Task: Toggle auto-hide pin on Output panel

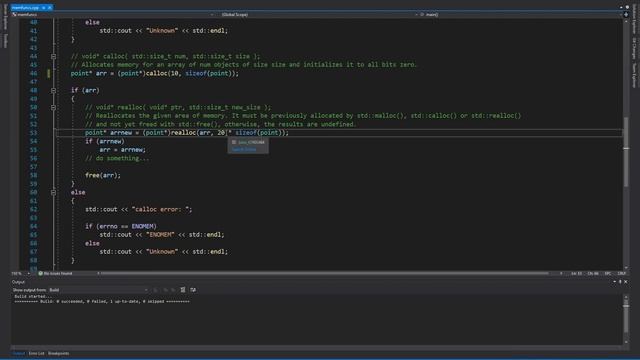Action: (620, 282)
